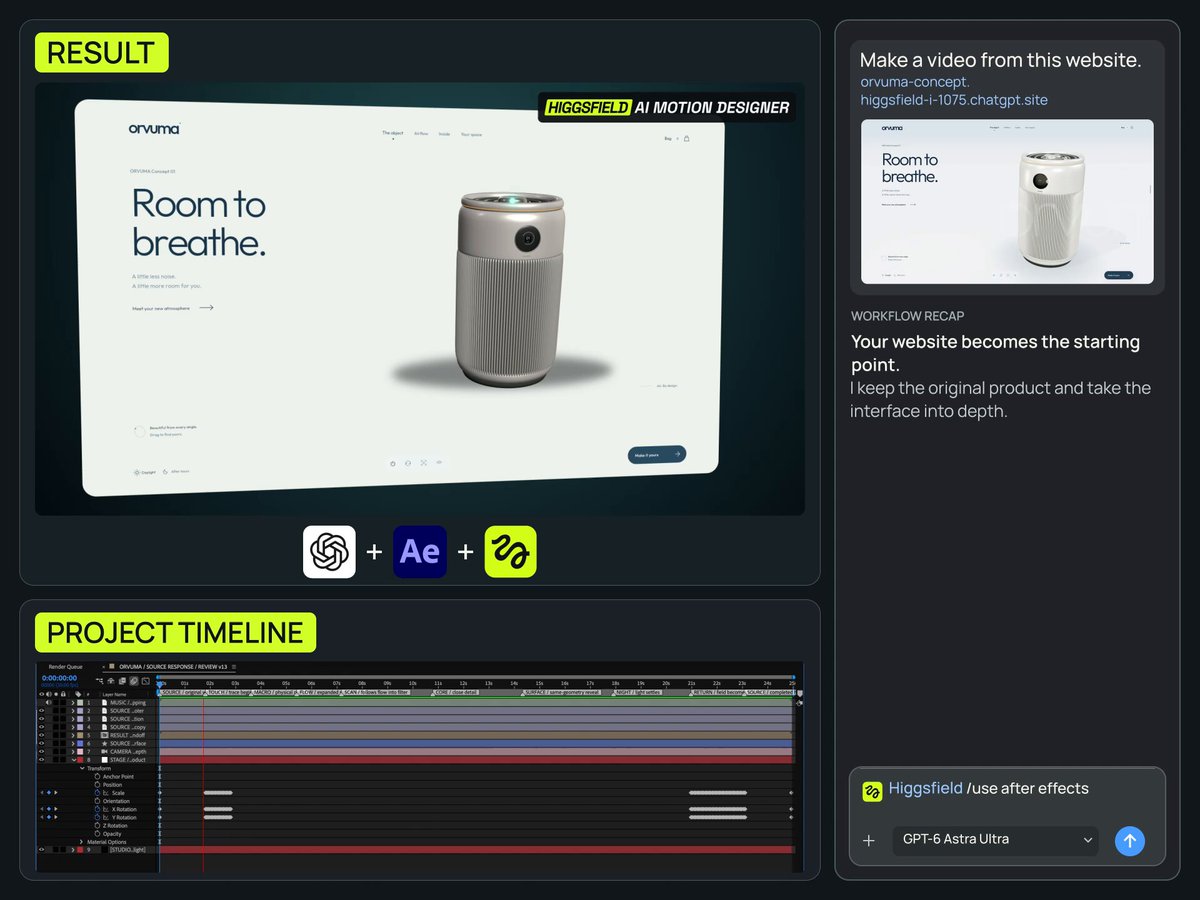1200x900 pixels.
Task: Collapse layer 8 STAGE /..oduct properties
Action: coord(73,760)
